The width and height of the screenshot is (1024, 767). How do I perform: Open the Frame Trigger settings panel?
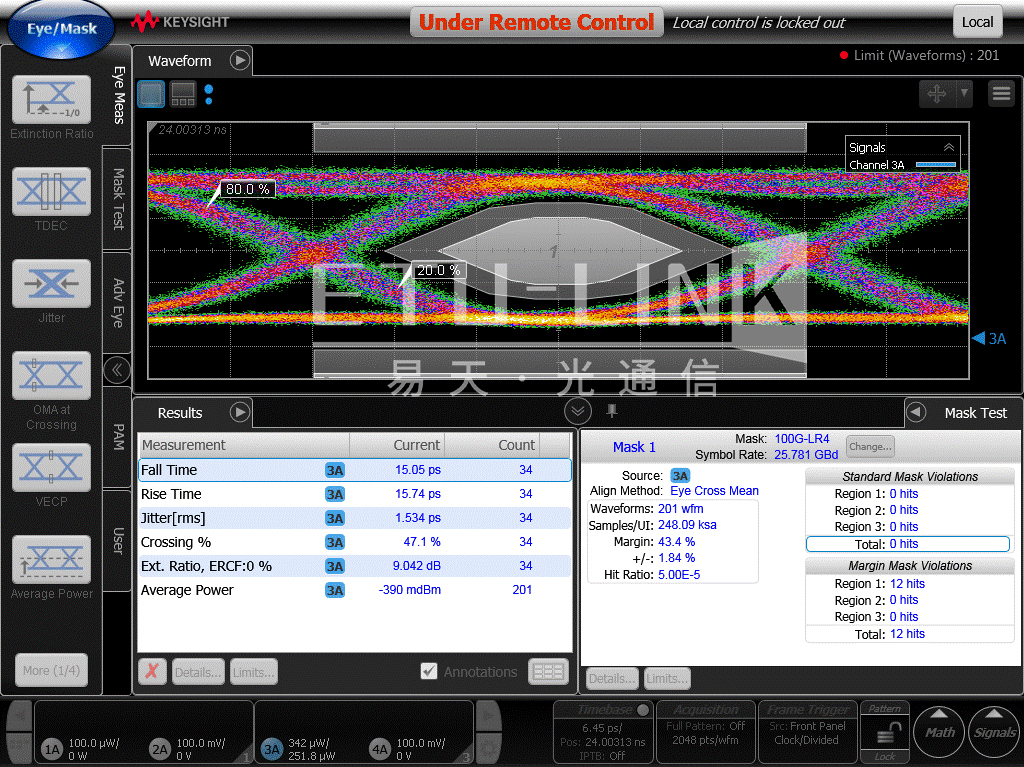click(807, 731)
